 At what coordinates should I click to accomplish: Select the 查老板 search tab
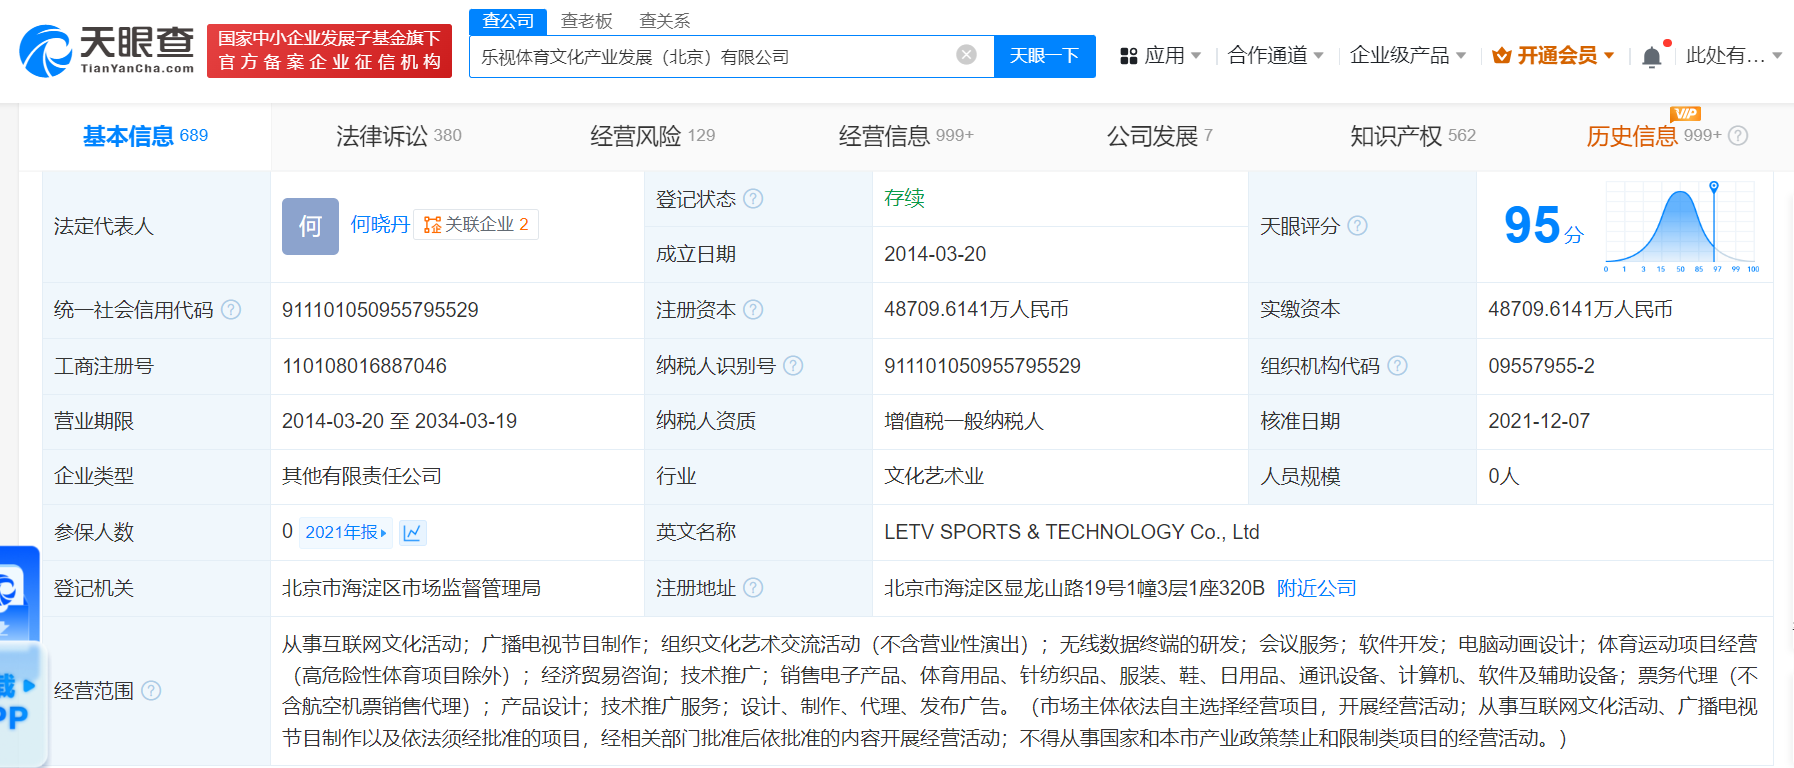(586, 21)
